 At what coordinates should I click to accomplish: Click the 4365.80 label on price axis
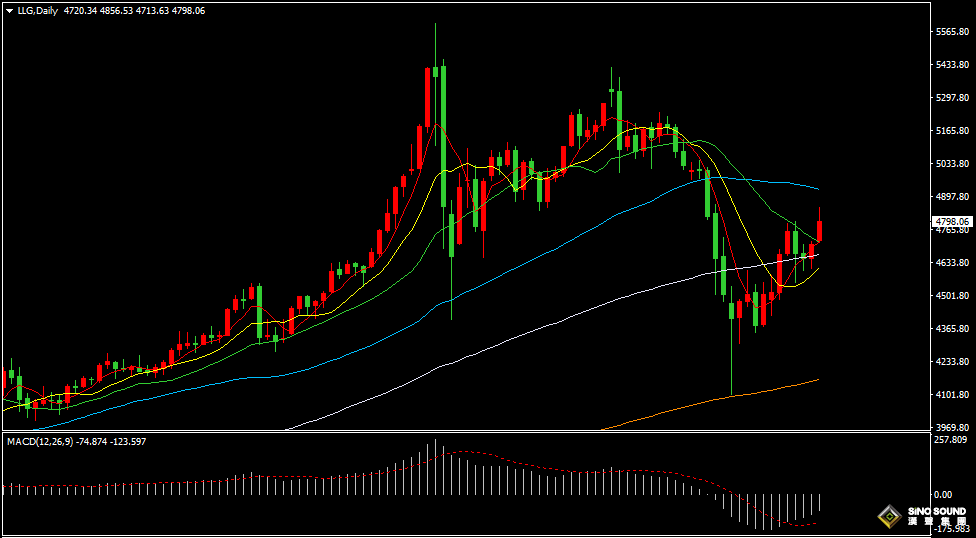click(x=951, y=328)
